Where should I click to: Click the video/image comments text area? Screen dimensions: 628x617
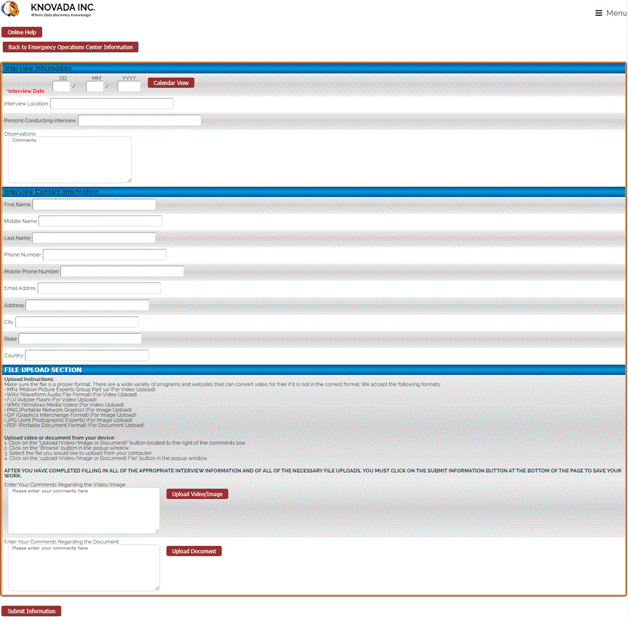pyautogui.click(x=83, y=510)
